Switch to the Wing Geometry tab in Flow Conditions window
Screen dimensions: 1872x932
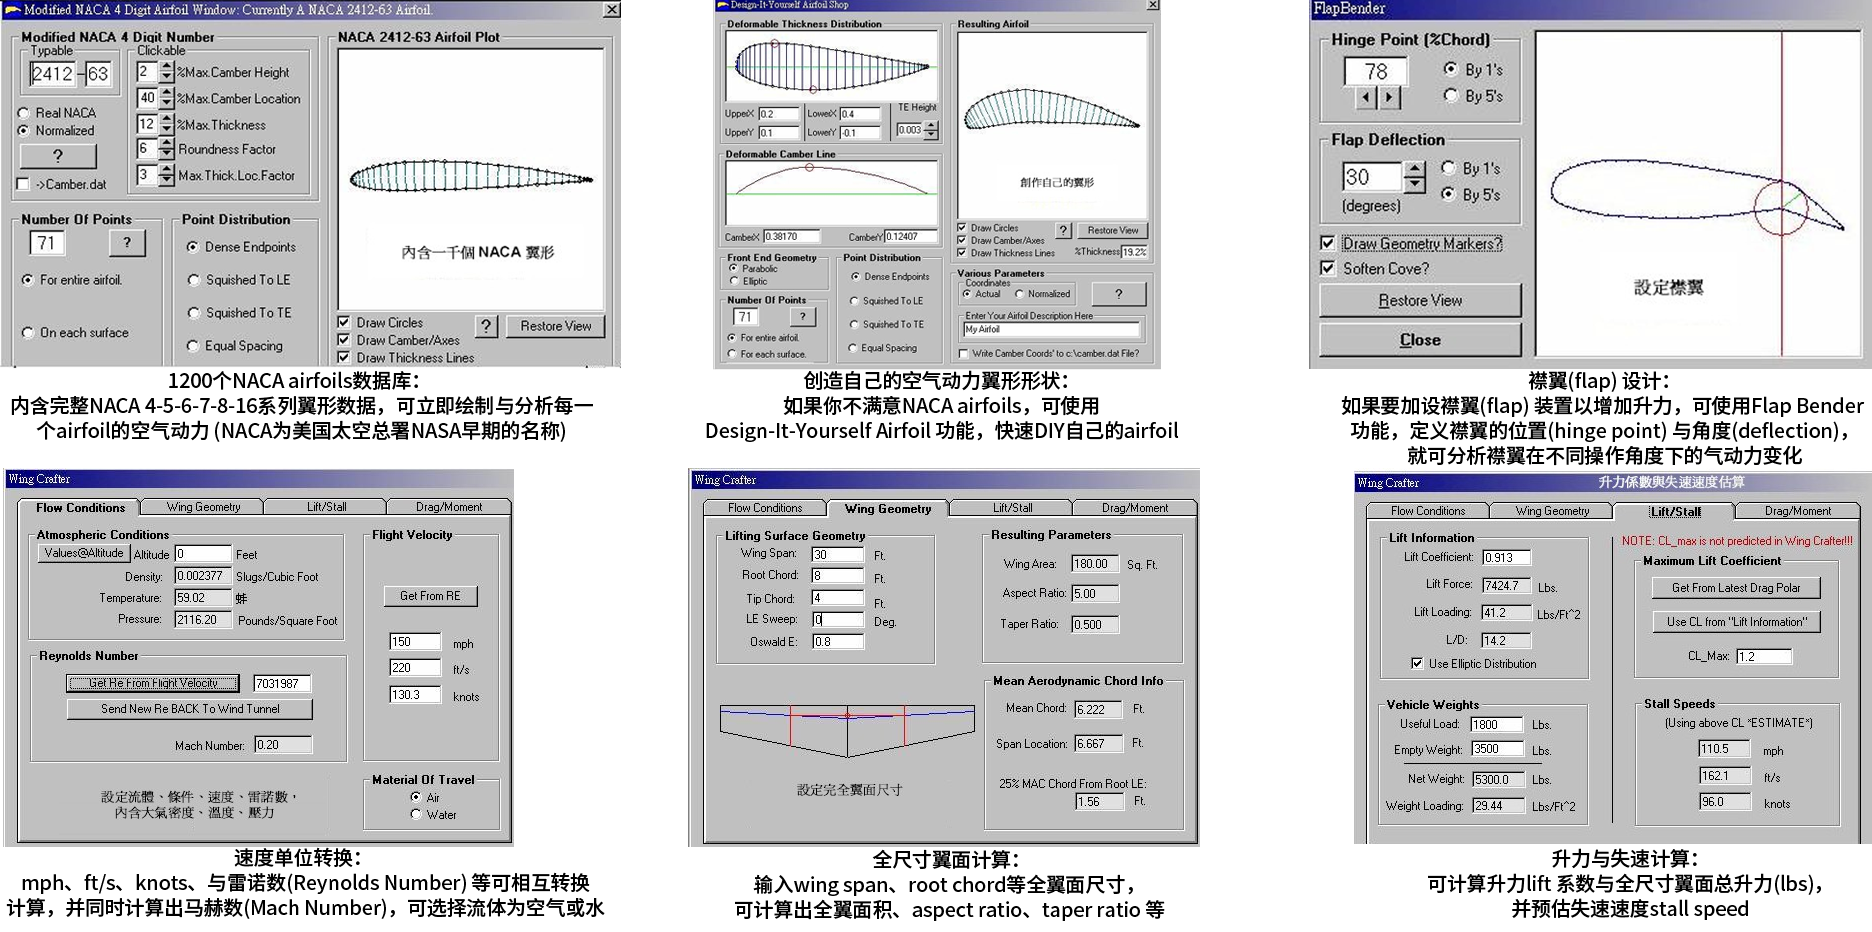click(x=203, y=507)
